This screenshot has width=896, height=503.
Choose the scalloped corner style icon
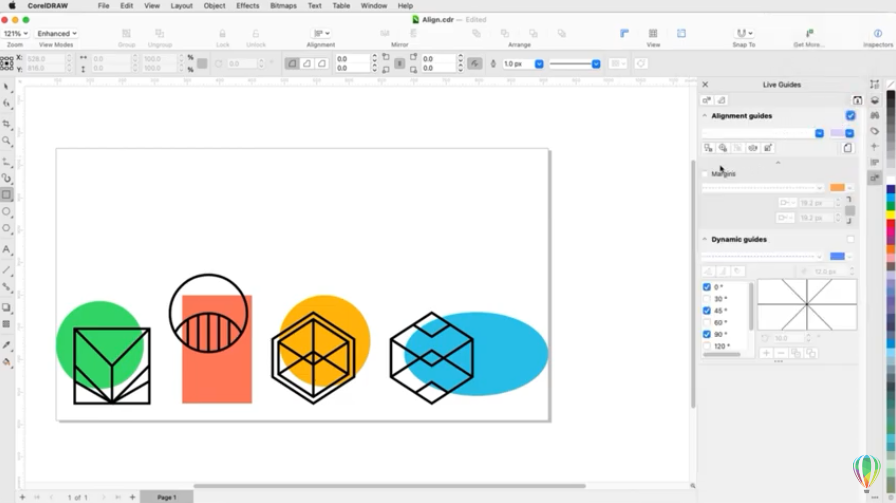(x=307, y=63)
